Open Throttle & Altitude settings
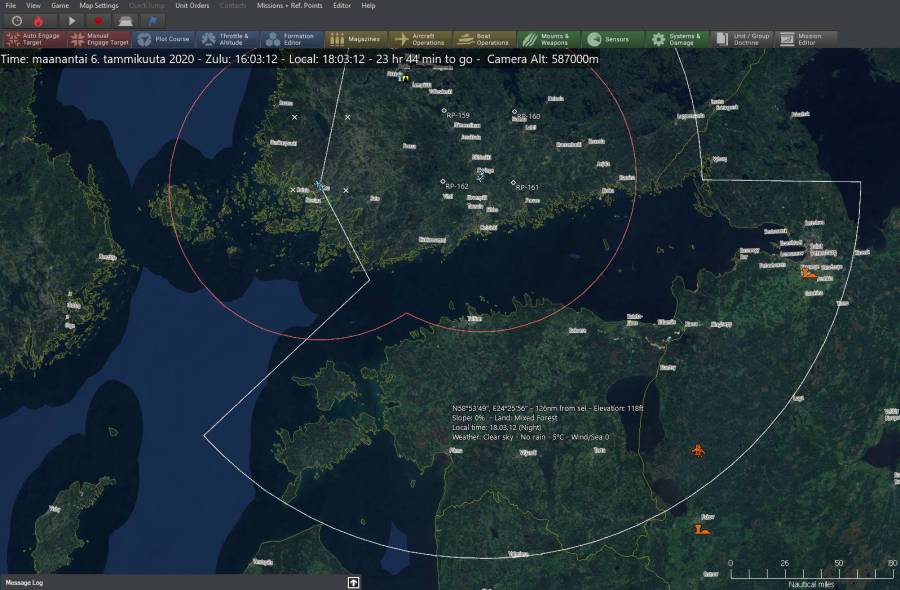900x590 pixels. point(227,39)
